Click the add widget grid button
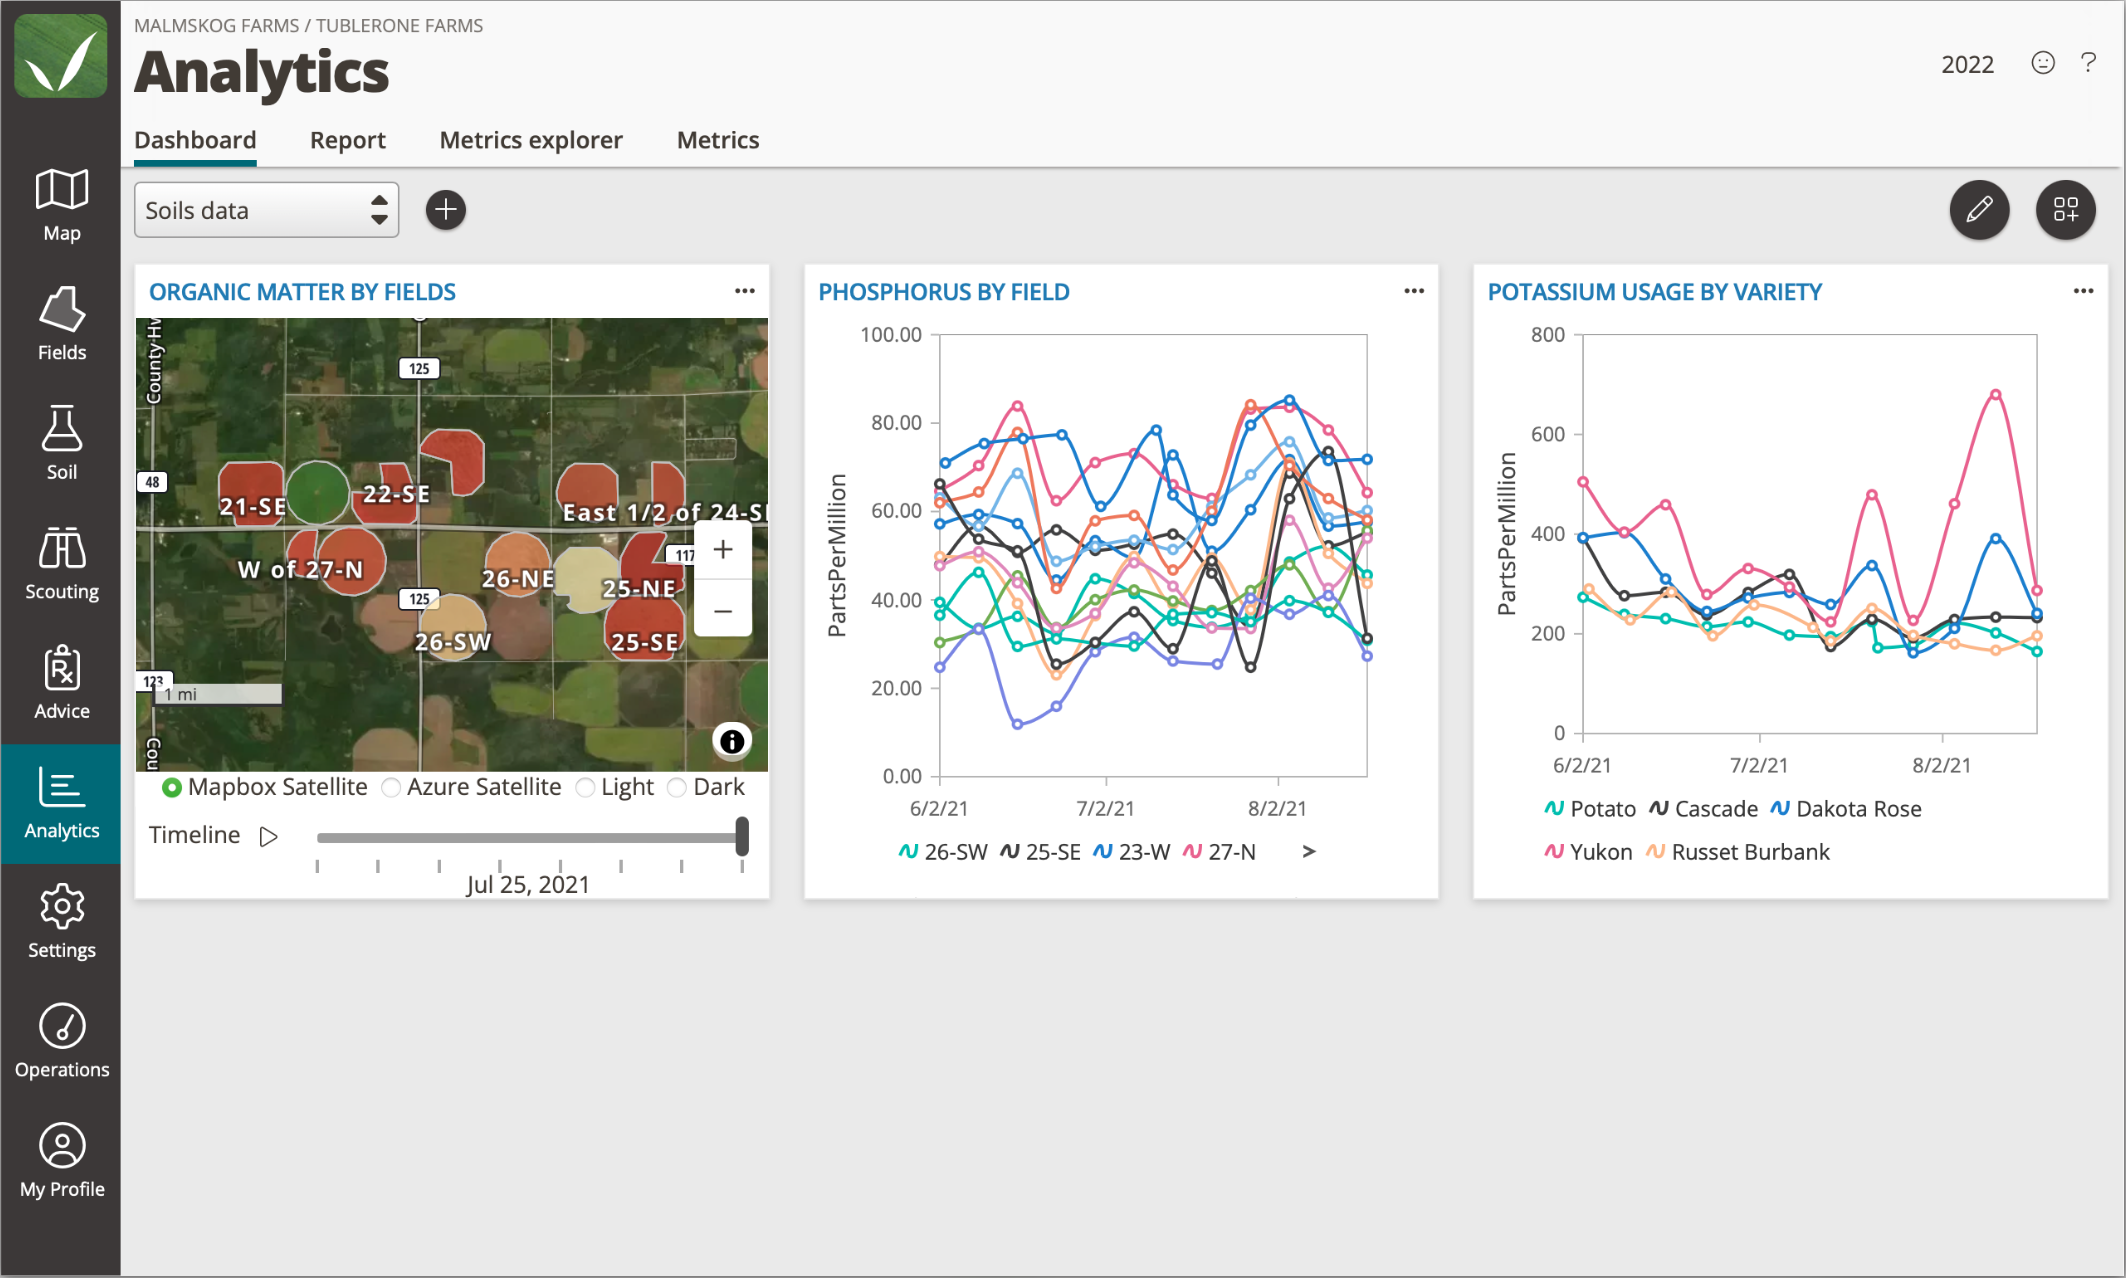Image resolution: width=2126 pixels, height=1278 pixels. [x=2066, y=210]
